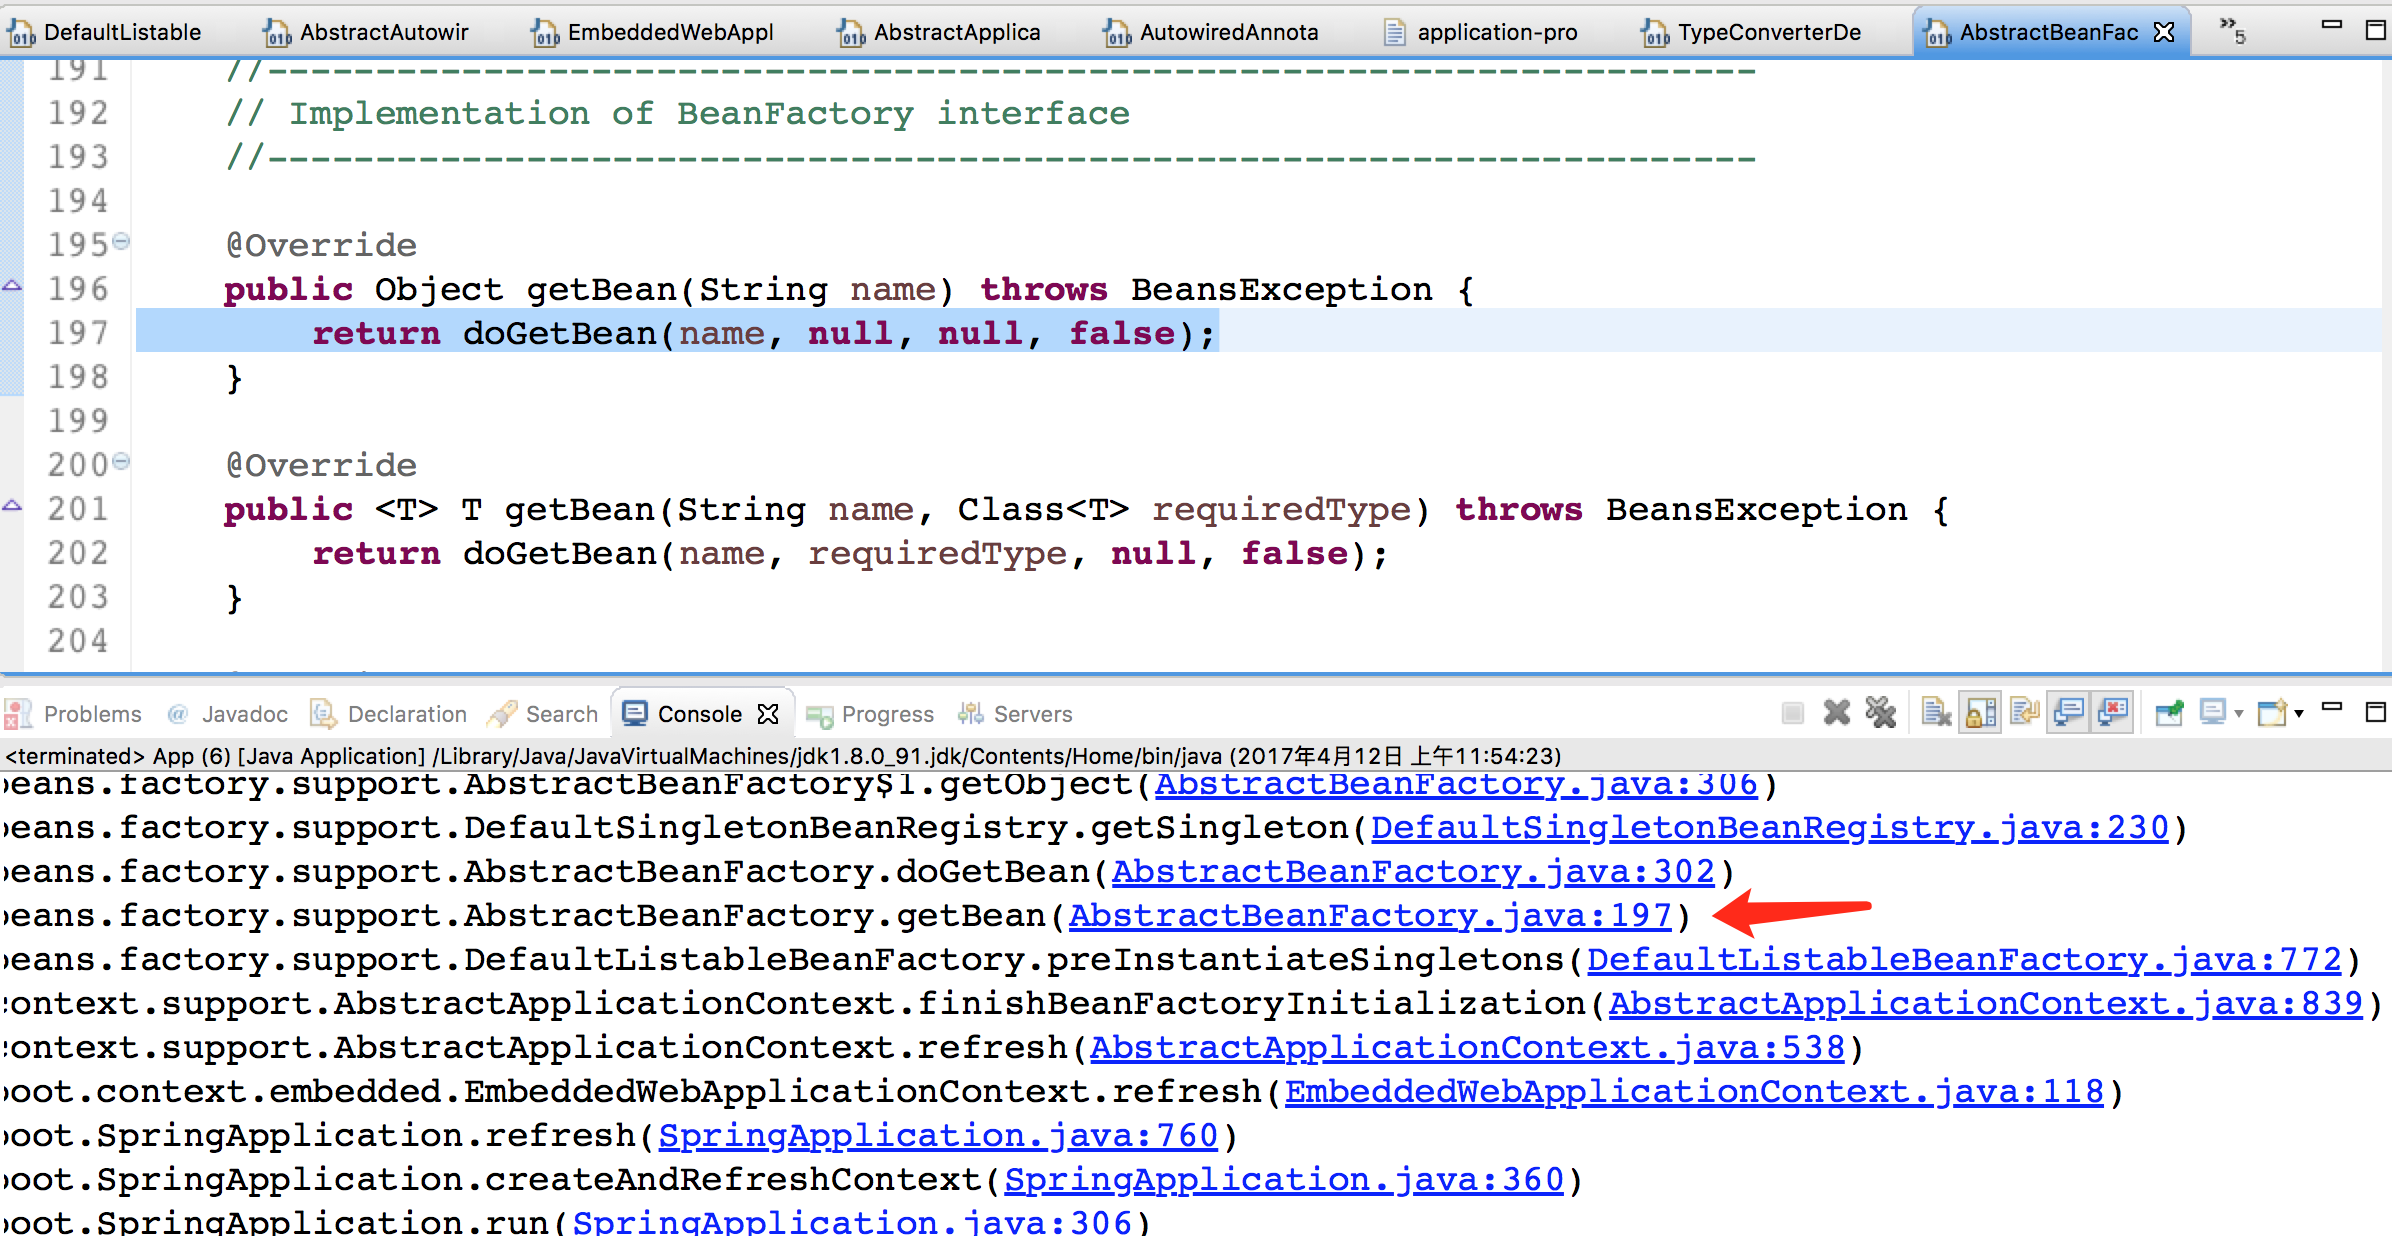Close the Console view tab
The width and height of the screenshot is (2392, 1236).
[x=768, y=714]
